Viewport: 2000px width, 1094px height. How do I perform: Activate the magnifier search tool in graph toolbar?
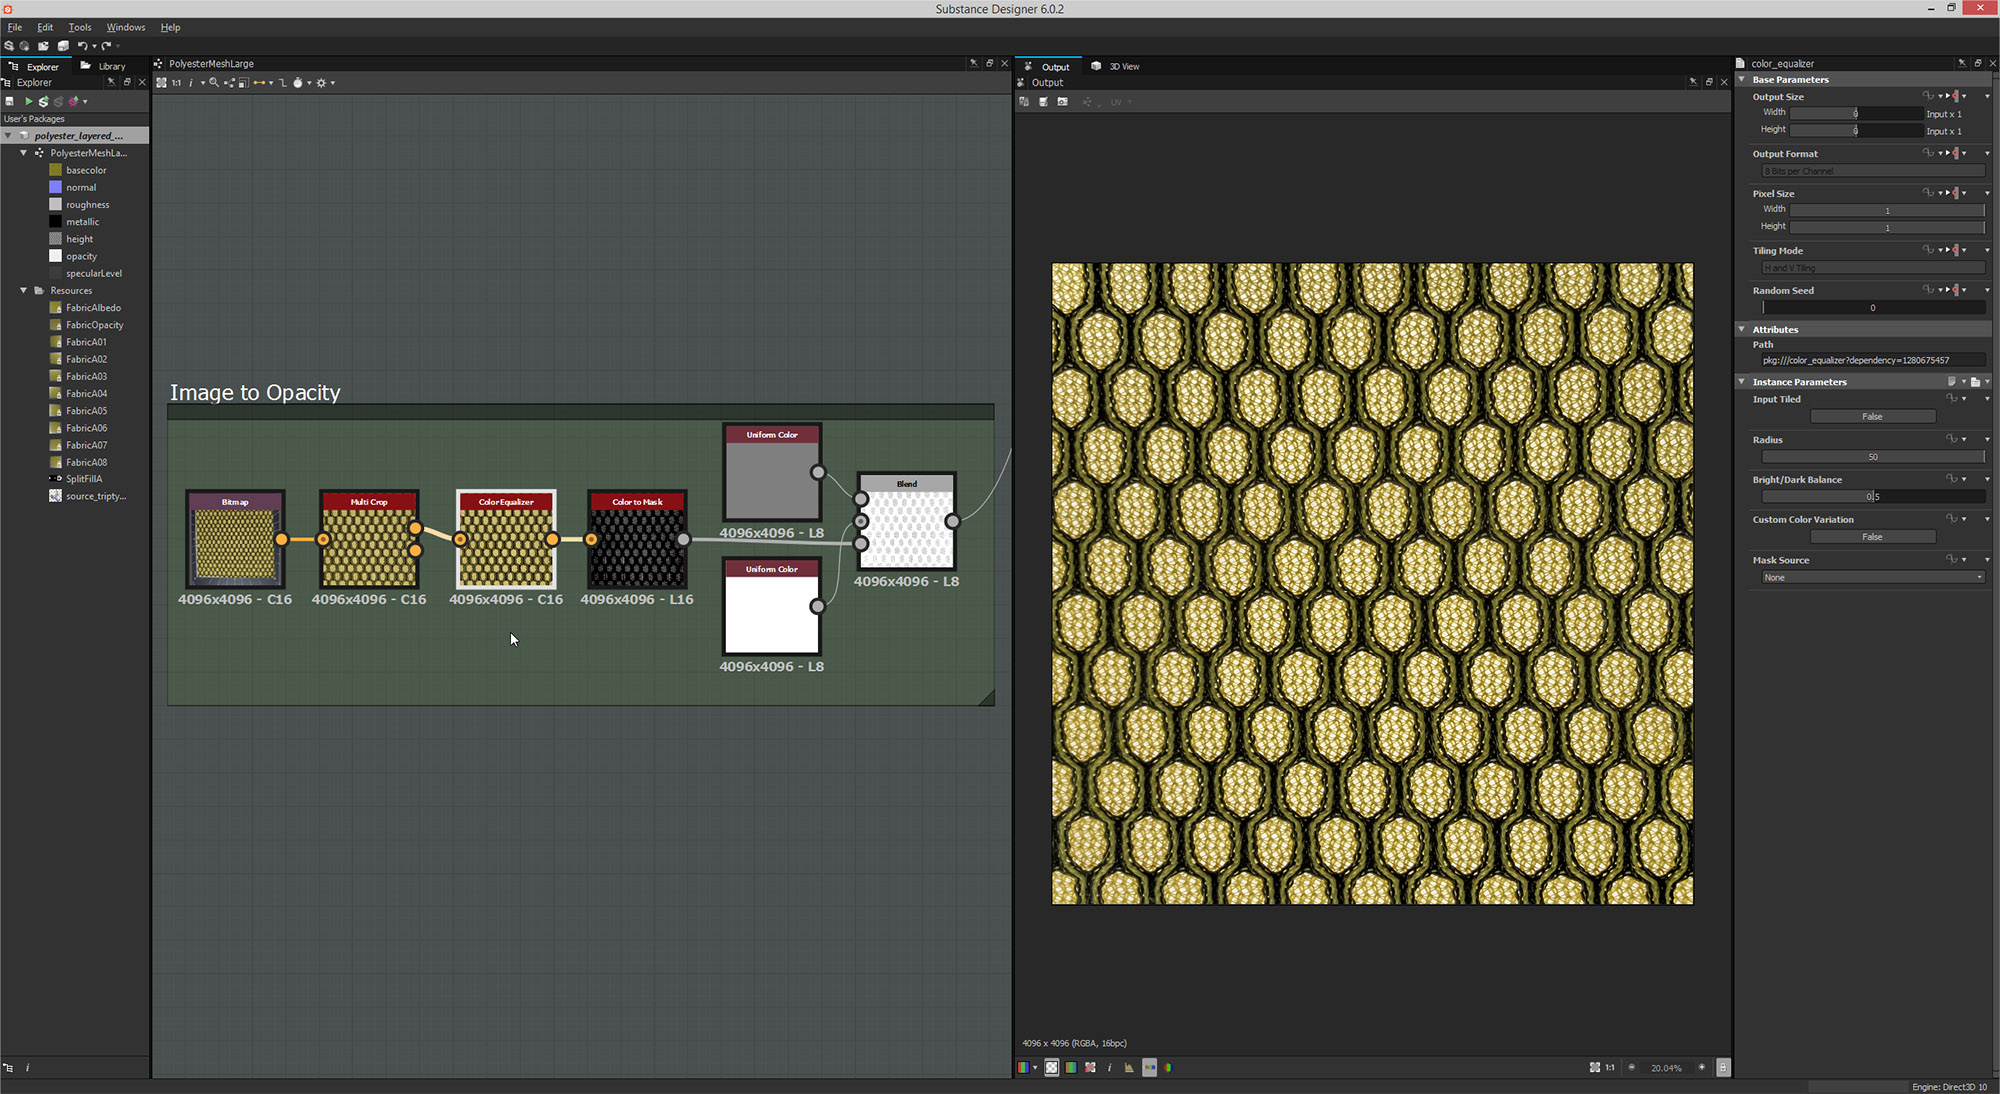coord(214,83)
